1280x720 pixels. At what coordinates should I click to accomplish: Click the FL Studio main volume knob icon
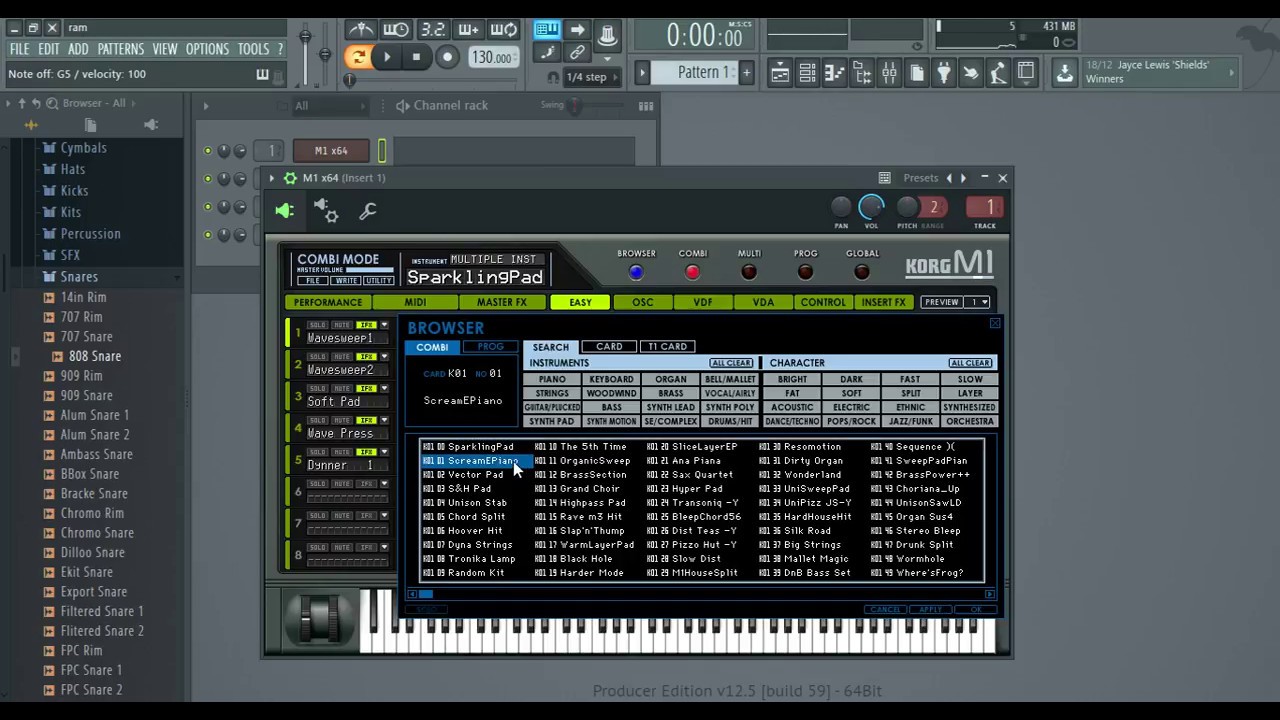pos(305,38)
